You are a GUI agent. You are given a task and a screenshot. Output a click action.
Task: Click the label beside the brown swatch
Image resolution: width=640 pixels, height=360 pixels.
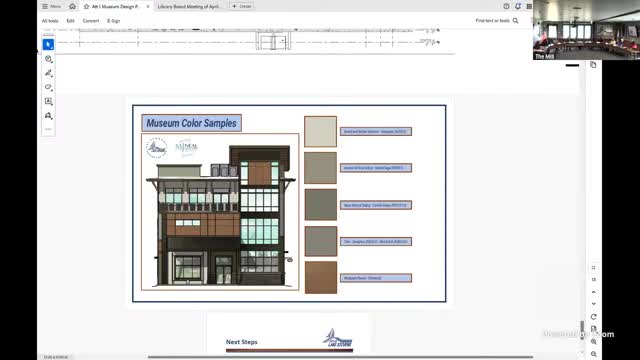pos(376,278)
